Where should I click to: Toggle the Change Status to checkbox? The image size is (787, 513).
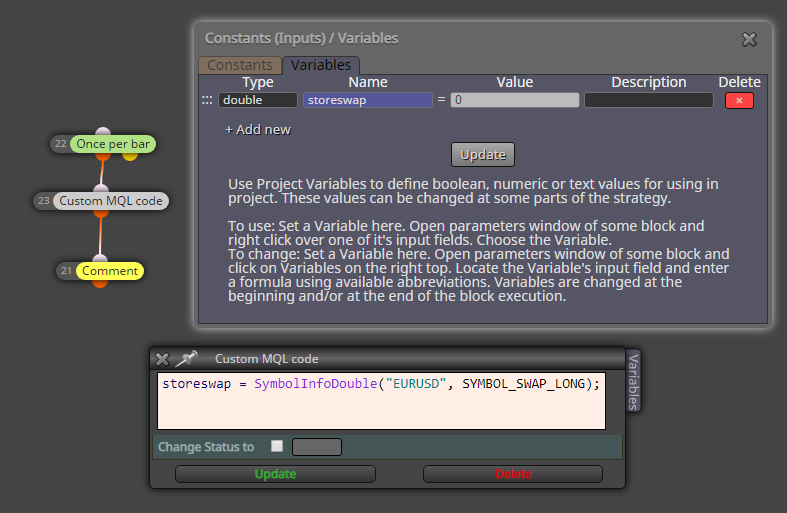[x=277, y=446]
